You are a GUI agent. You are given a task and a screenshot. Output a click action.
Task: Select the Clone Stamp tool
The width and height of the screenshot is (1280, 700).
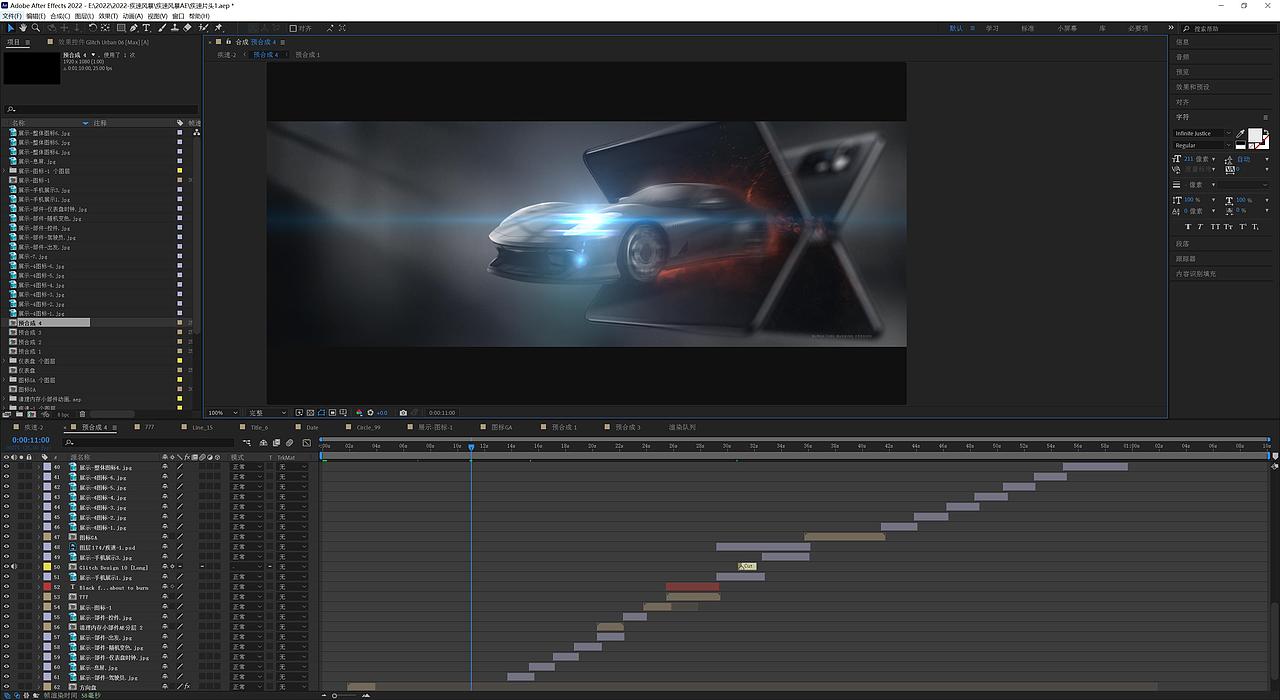coord(175,28)
